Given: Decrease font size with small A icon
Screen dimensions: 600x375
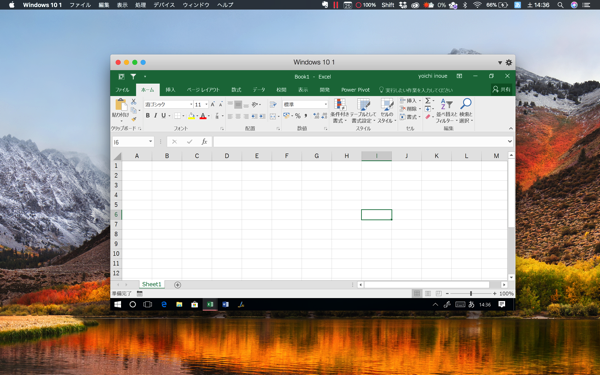Looking at the screenshot, I should point(220,104).
